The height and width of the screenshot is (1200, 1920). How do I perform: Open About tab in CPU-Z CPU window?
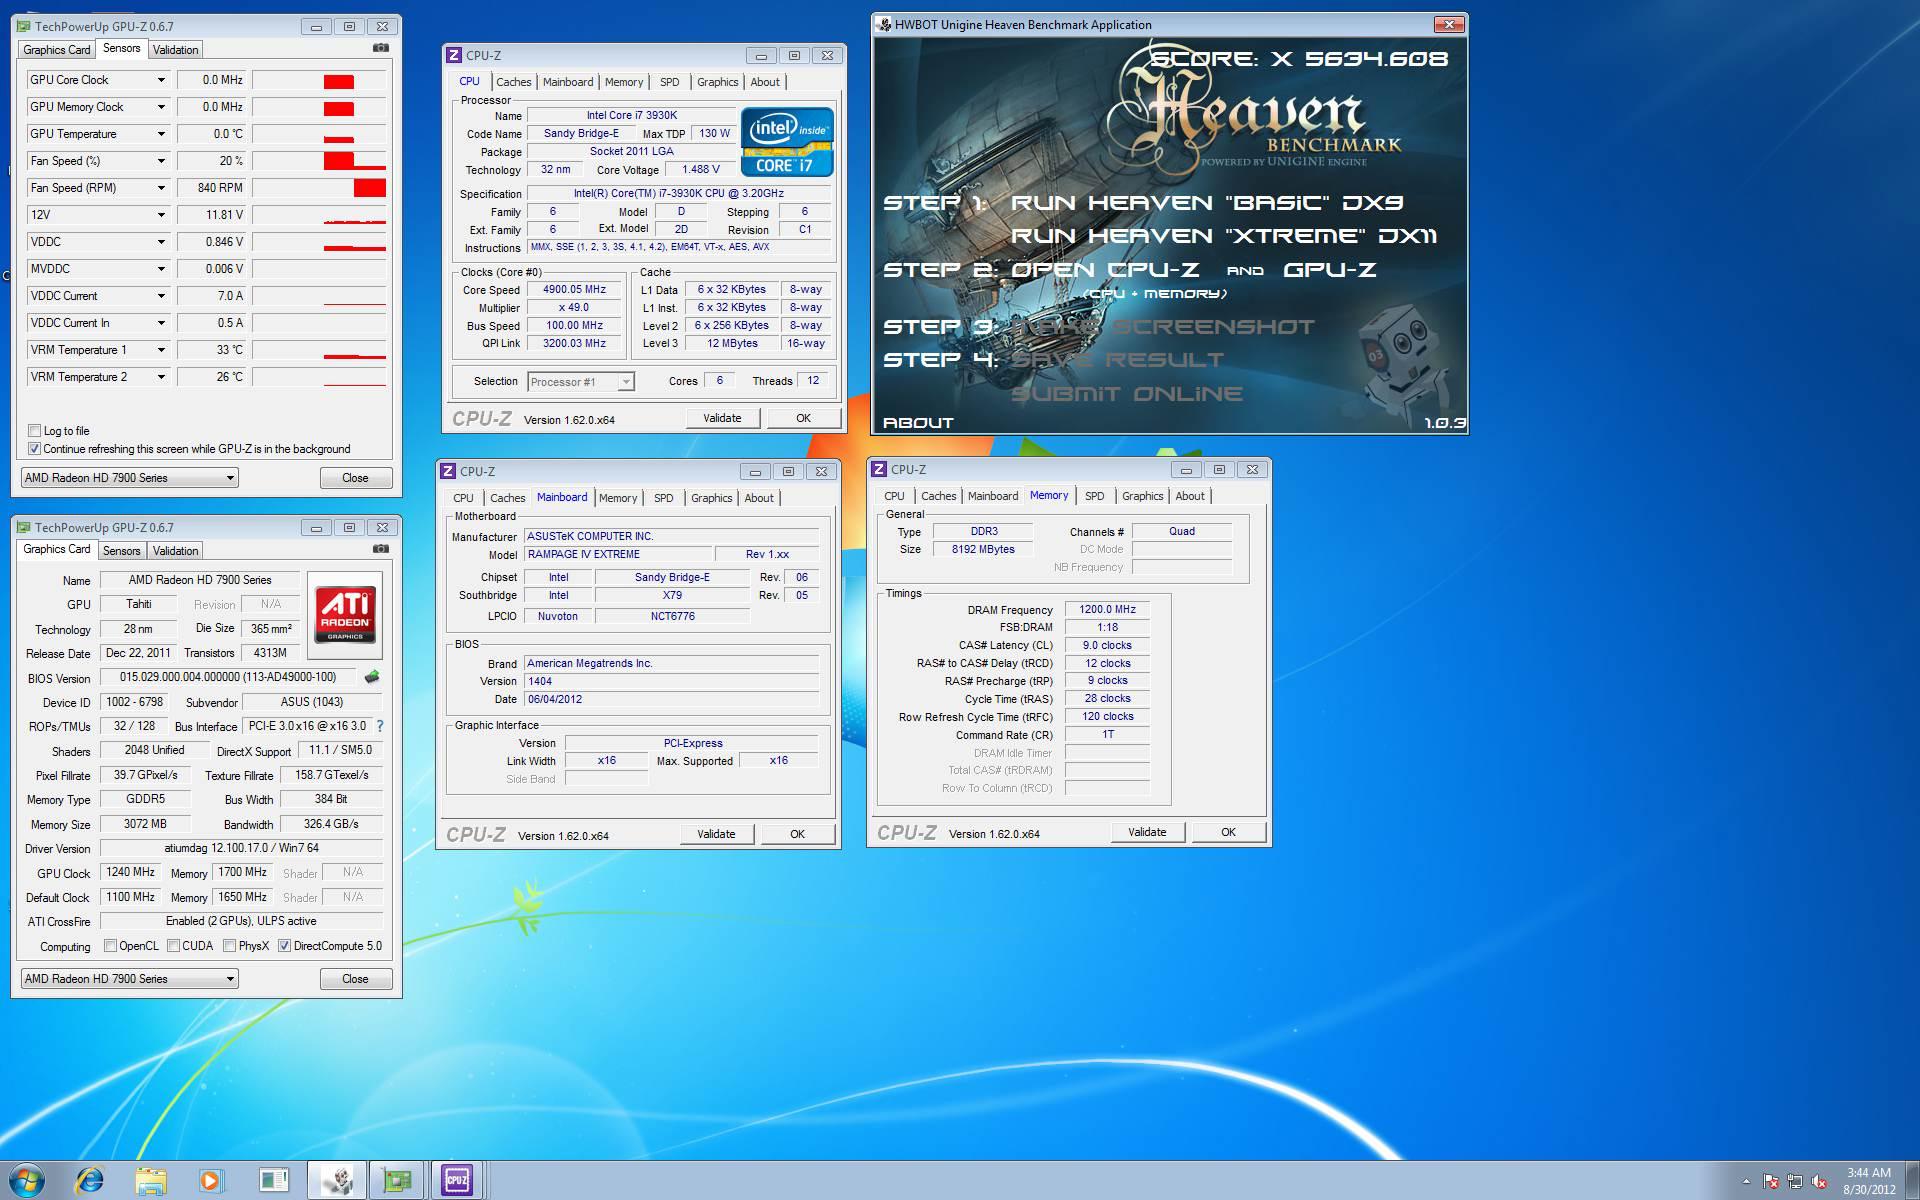[765, 82]
